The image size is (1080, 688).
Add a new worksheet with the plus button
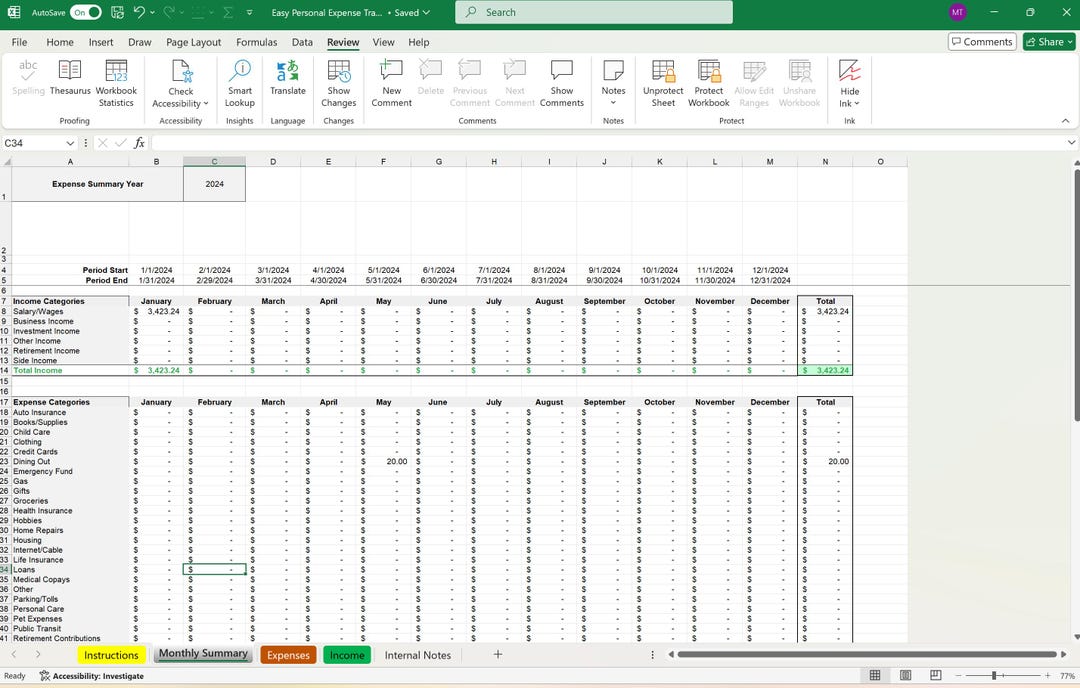pyautogui.click(x=497, y=655)
